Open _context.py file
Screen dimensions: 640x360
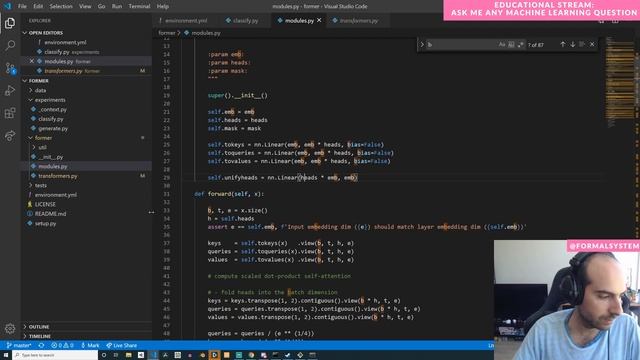(53, 109)
